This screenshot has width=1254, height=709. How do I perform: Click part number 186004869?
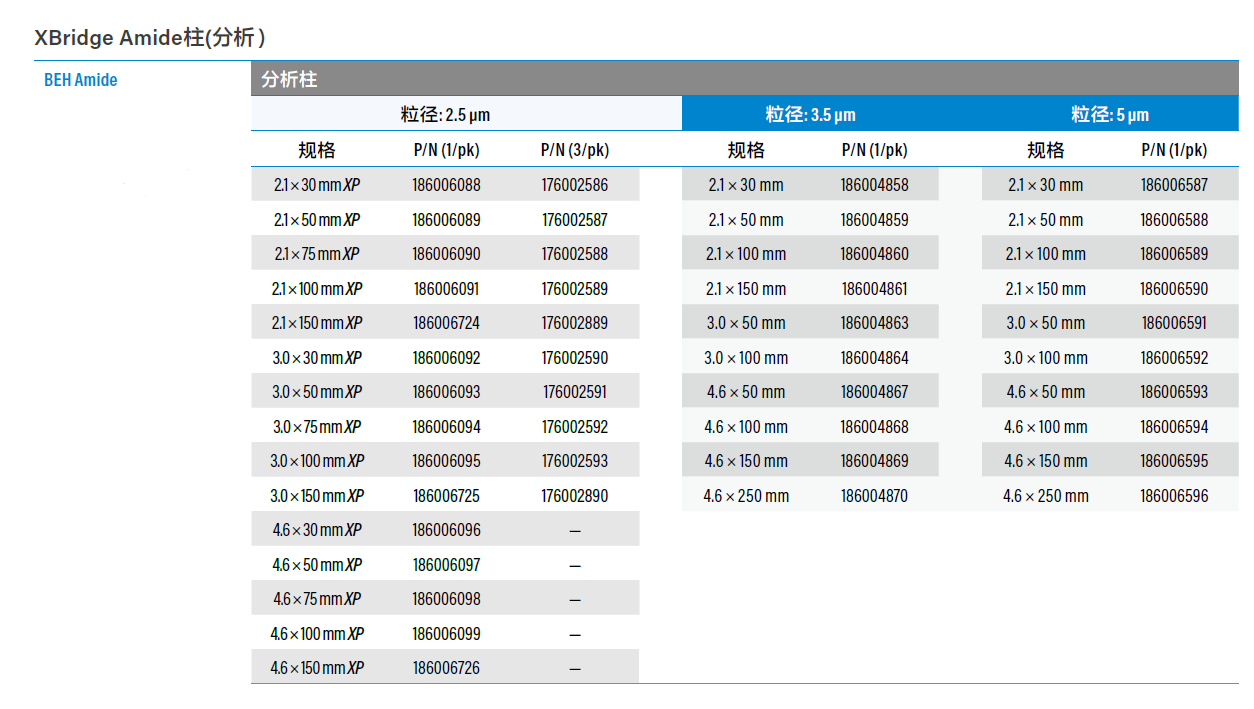[x=875, y=461]
